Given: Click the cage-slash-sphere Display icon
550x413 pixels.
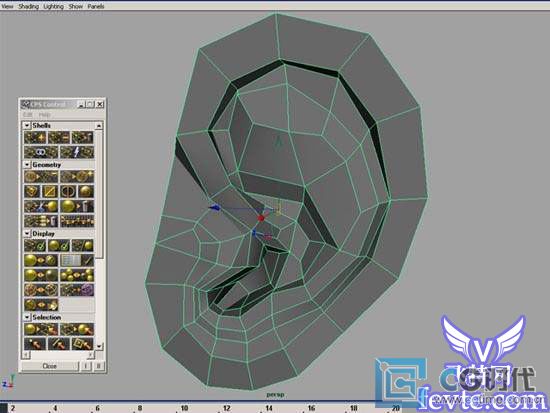Looking at the screenshot, I should pyautogui.click(x=82, y=245).
